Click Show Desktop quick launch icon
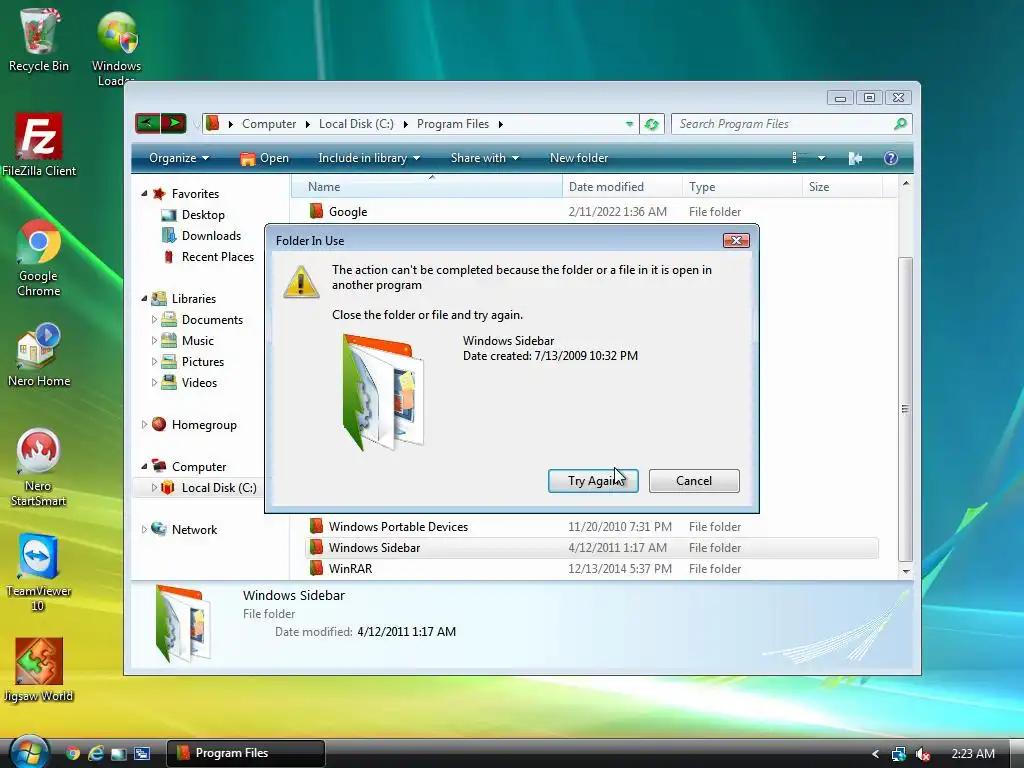 click(x=119, y=754)
